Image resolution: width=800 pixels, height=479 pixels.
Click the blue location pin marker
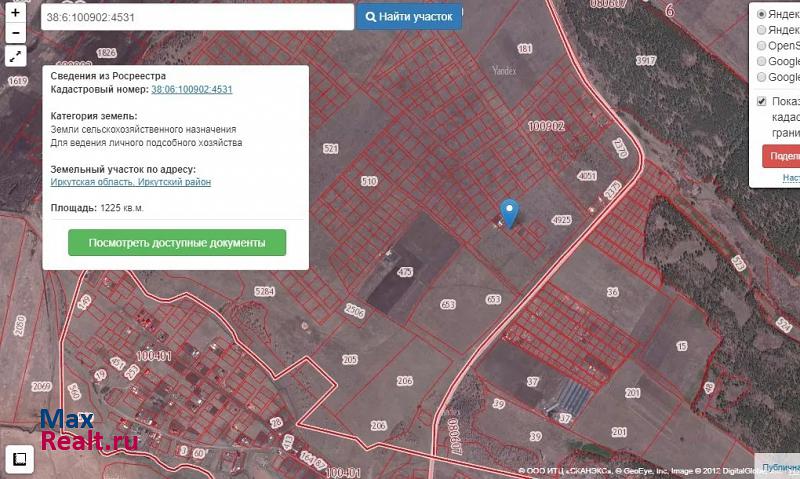pos(510,212)
